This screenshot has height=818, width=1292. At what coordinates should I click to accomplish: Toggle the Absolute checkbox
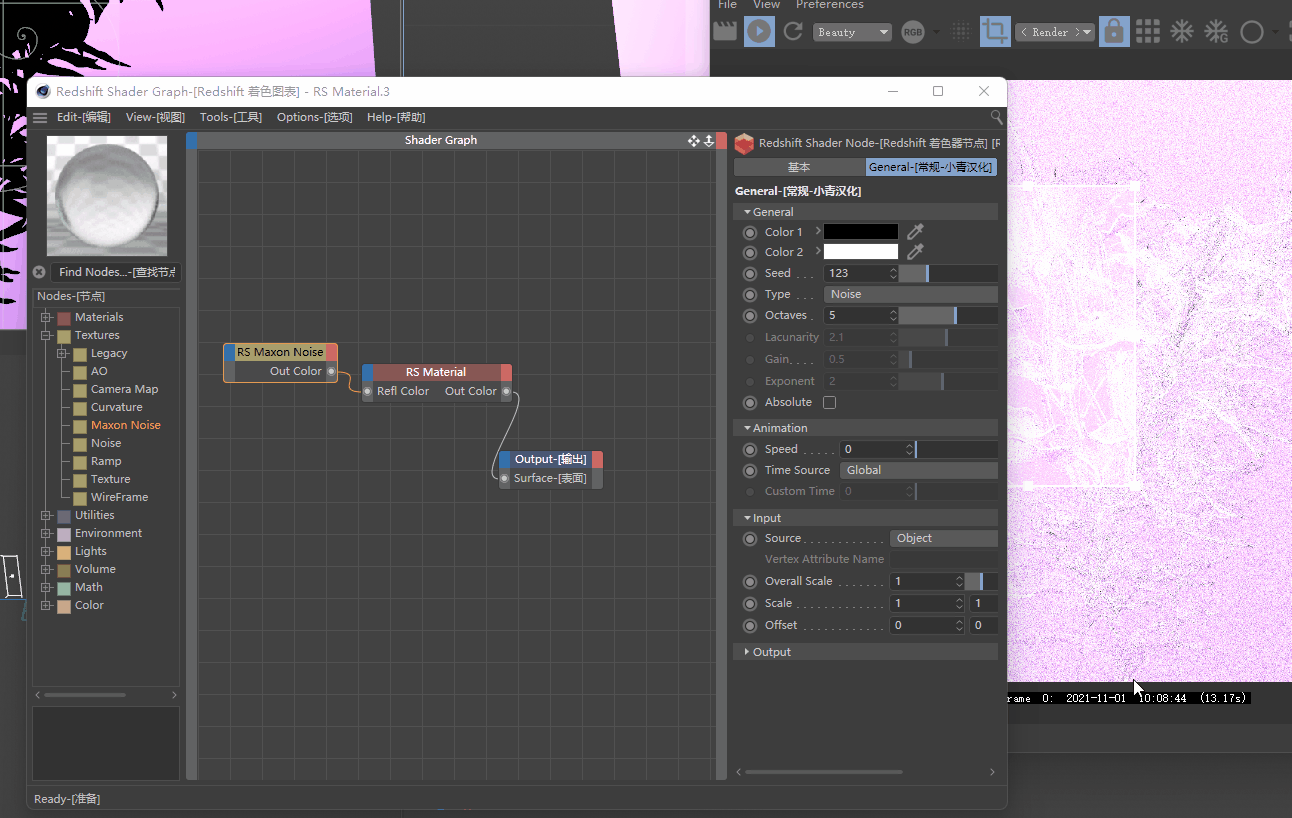click(829, 402)
